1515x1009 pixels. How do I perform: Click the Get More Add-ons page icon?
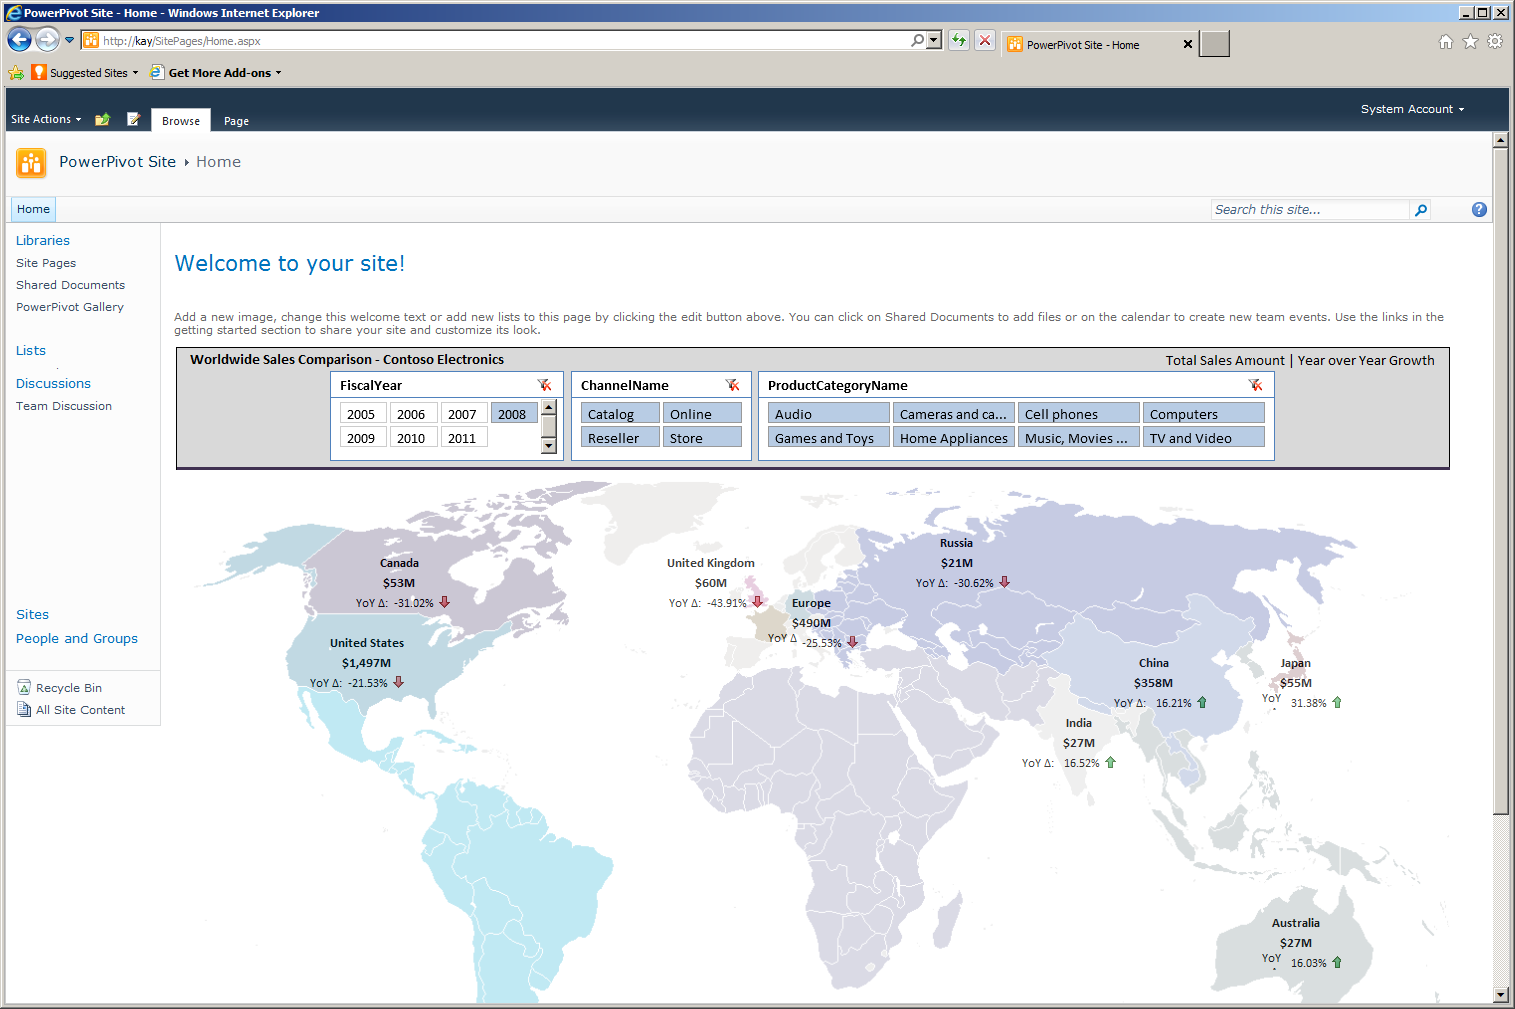point(157,72)
